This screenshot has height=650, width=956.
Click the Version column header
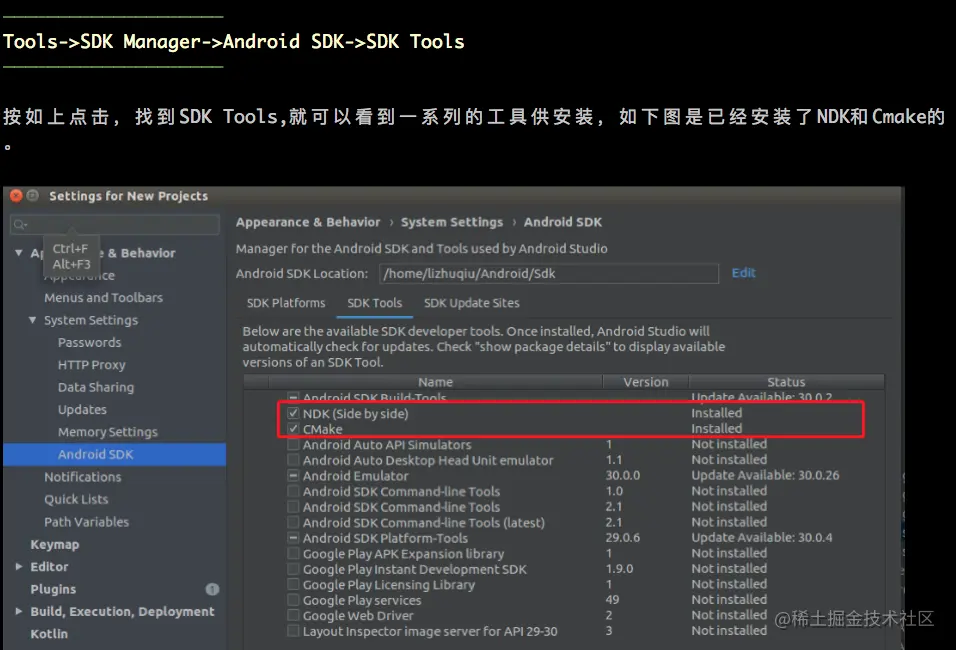tap(646, 382)
